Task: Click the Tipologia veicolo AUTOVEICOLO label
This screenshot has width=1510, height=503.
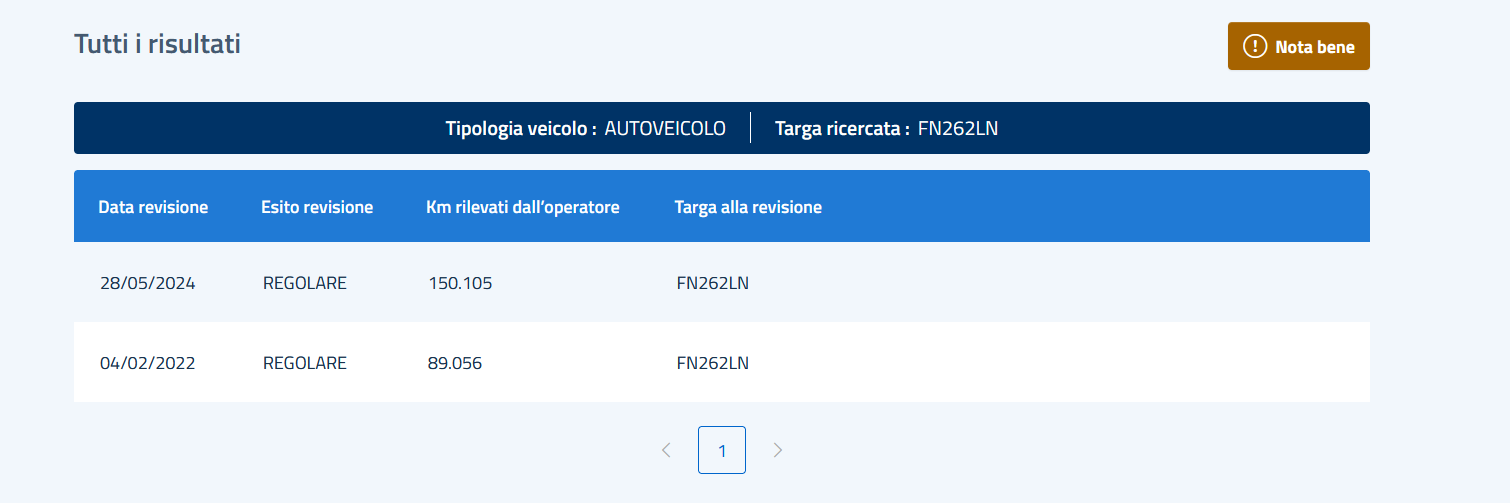Action: (586, 128)
